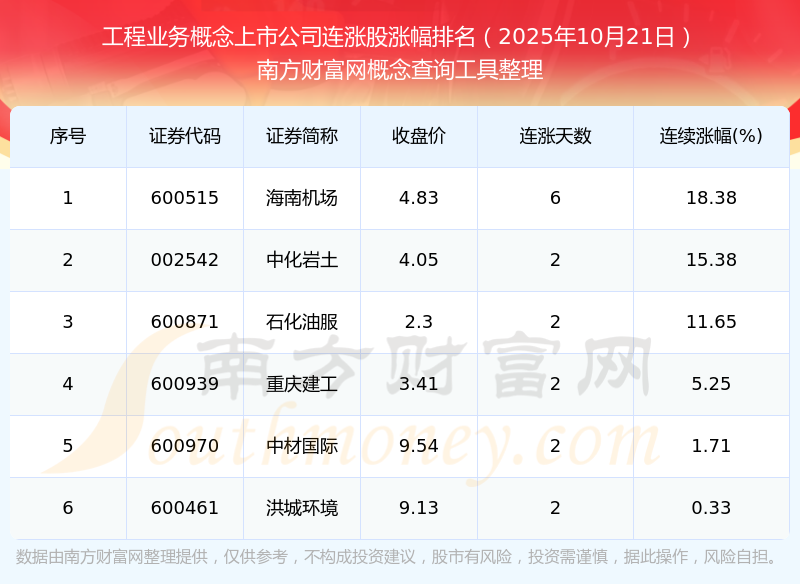Viewport: 800px width, 584px height.
Task: Click the 连涨天数 column header
Action: (555, 136)
